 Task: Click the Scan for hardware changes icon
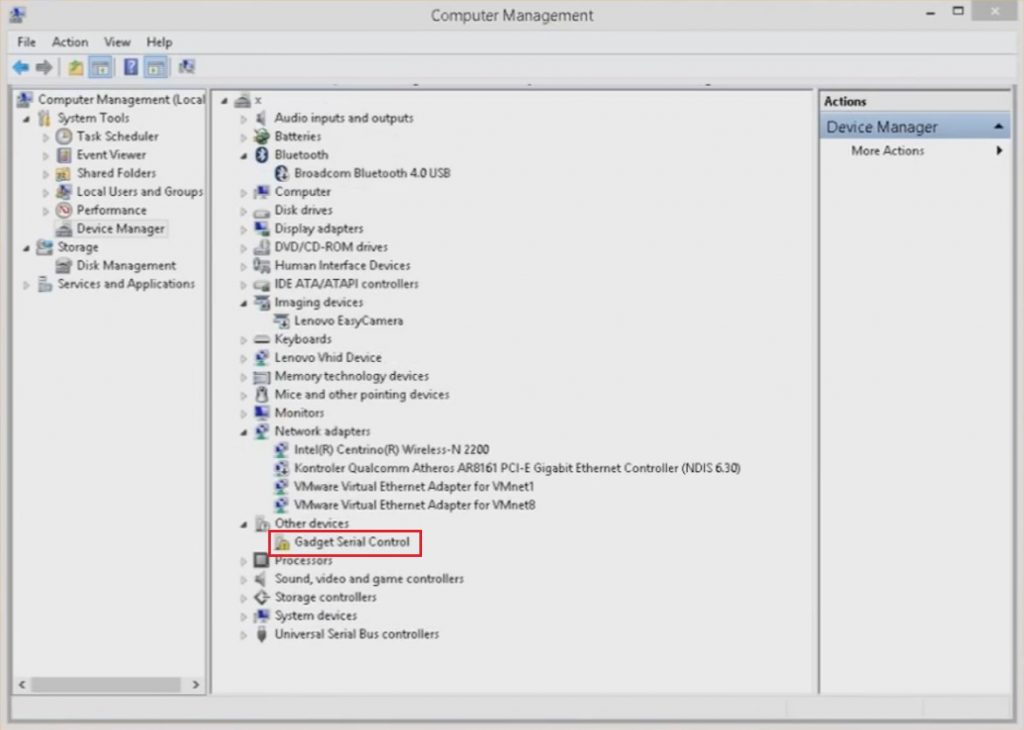186,67
